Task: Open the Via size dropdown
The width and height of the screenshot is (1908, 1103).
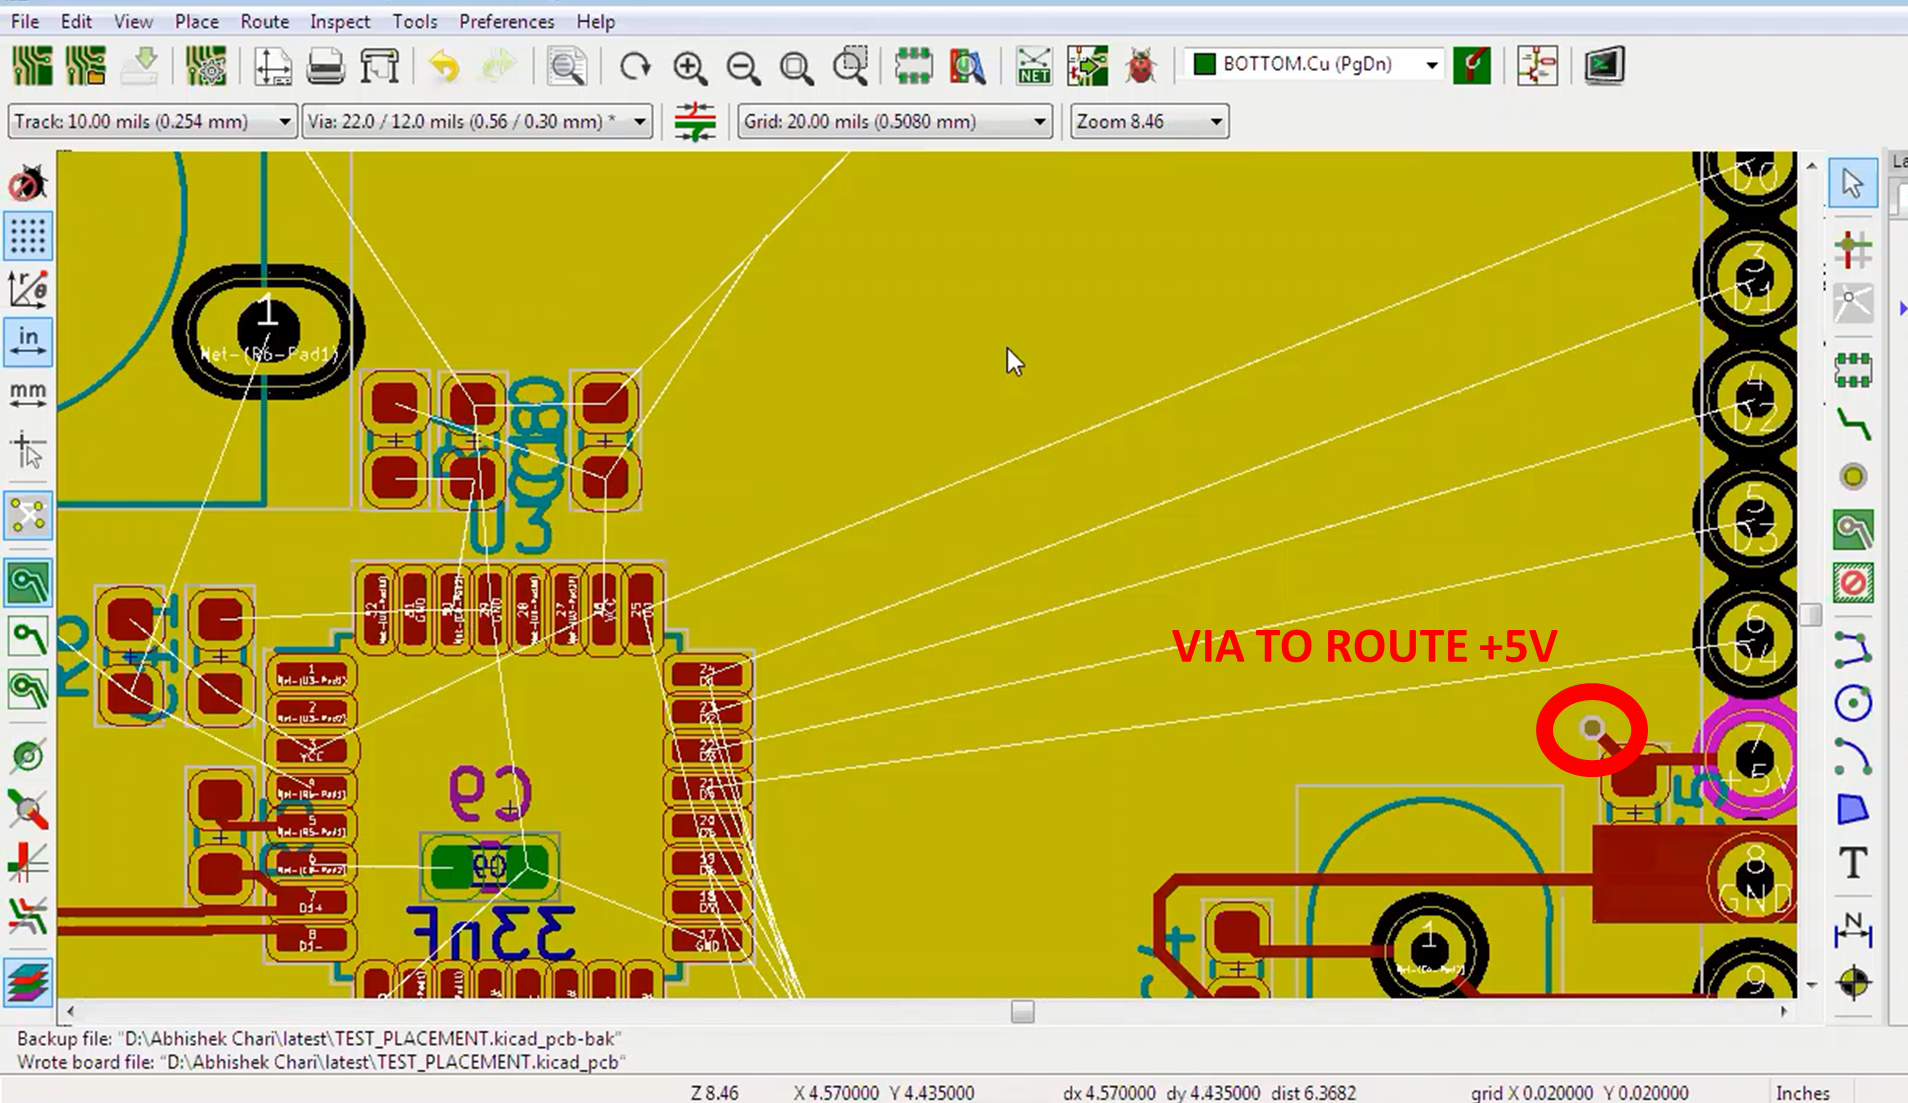Action: click(x=477, y=122)
